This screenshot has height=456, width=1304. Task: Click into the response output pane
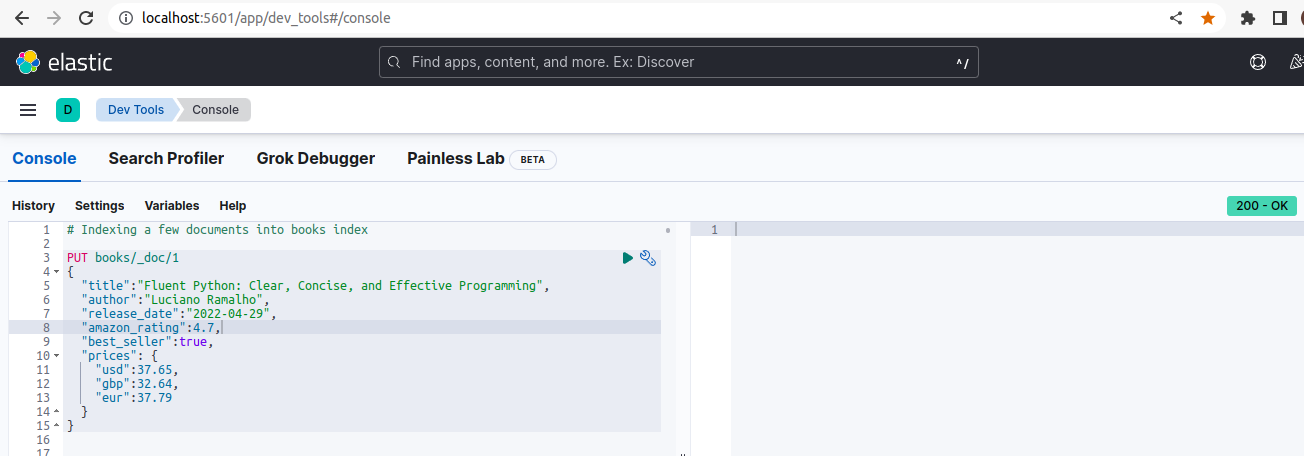point(1018,338)
